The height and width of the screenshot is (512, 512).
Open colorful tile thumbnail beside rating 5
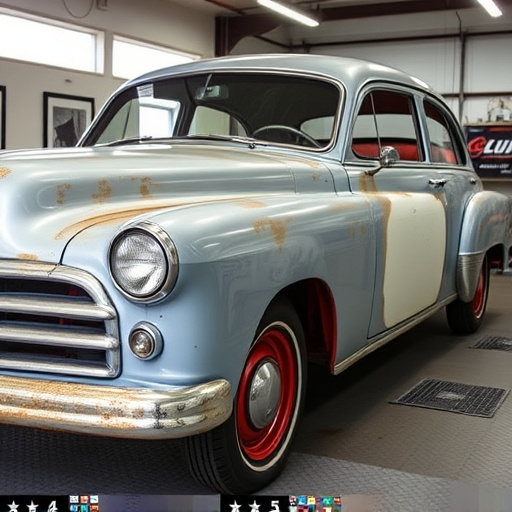pos(315,504)
